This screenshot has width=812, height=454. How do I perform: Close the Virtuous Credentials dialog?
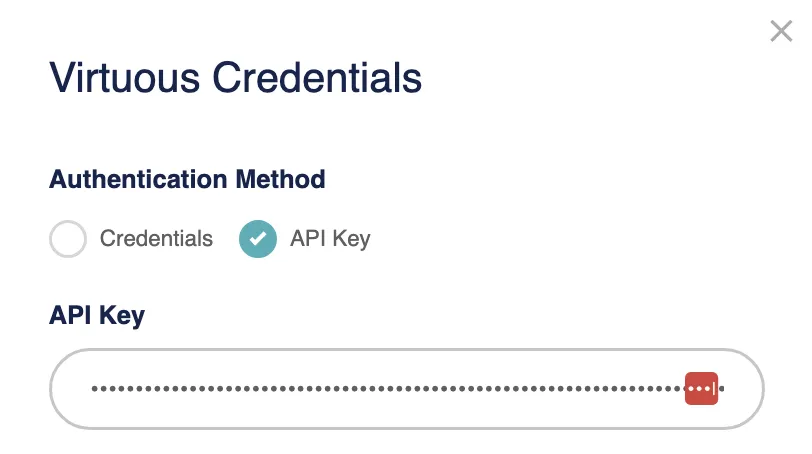(781, 32)
